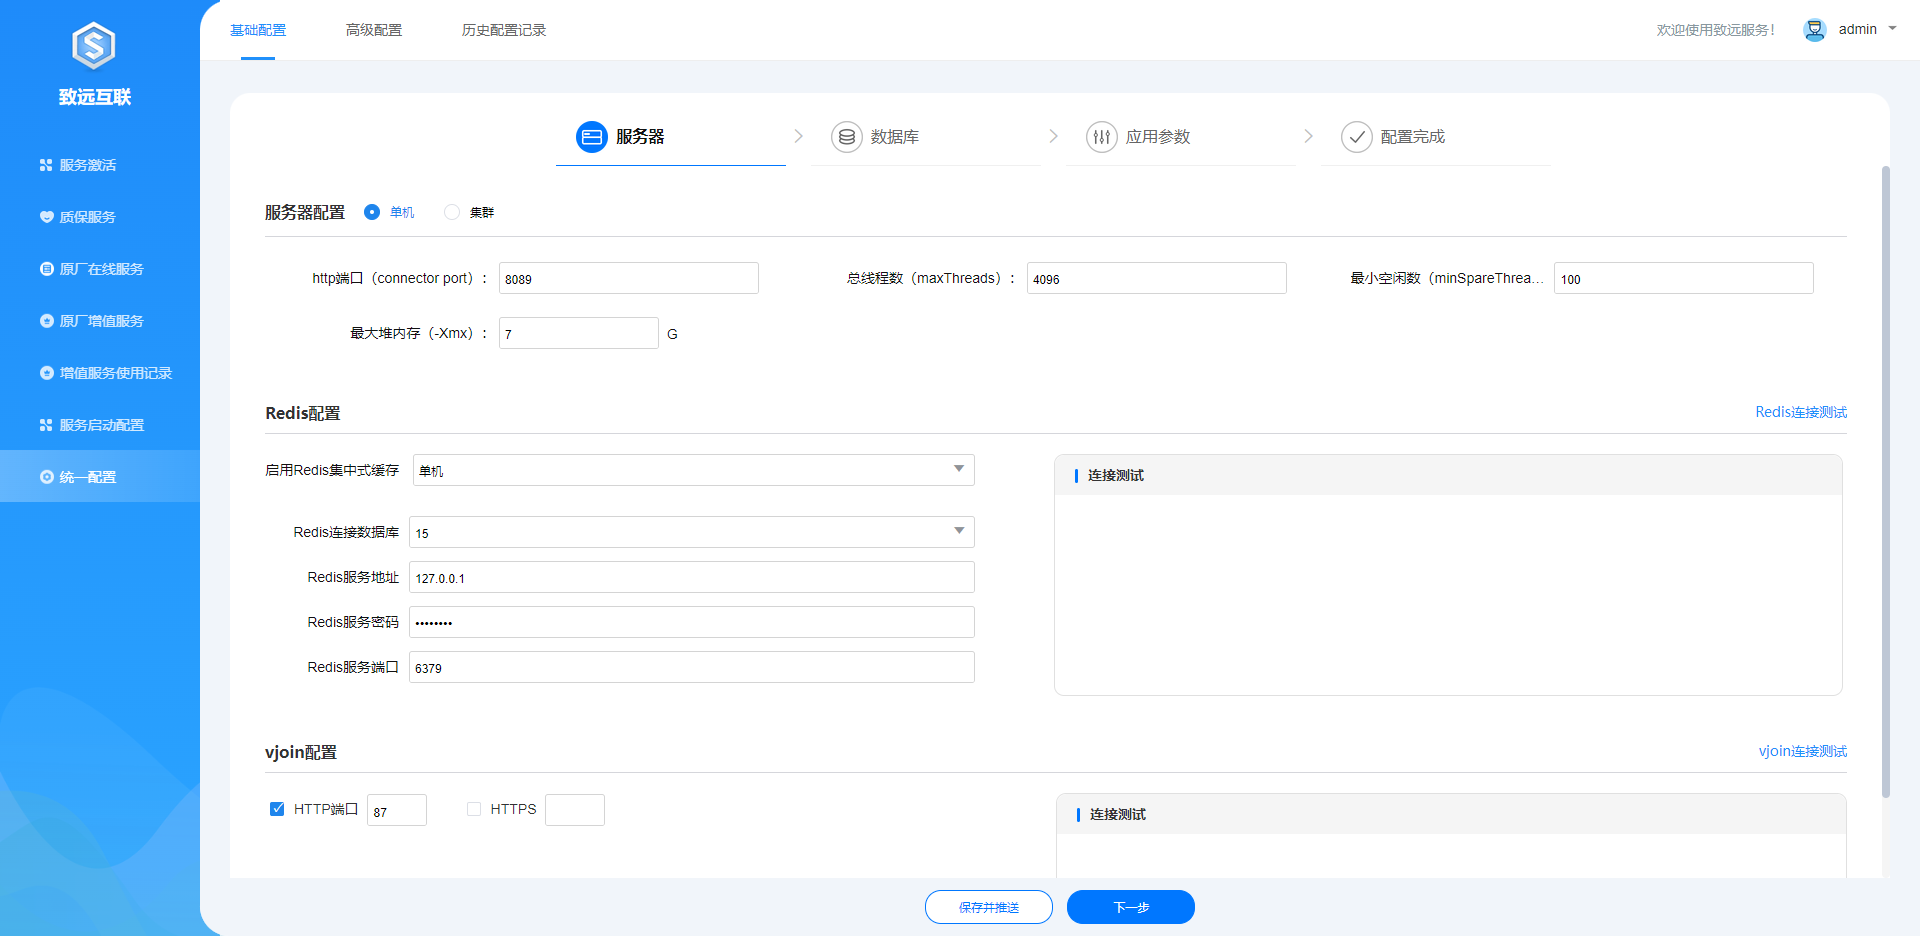Select the 数据库 step icon
Screen dimensions: 1920x936
846,137
